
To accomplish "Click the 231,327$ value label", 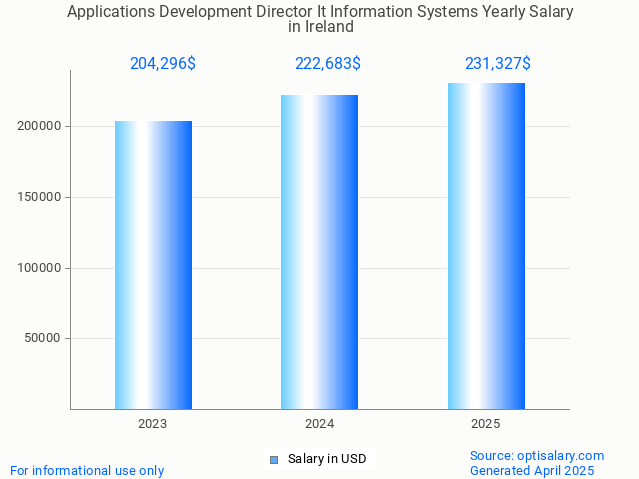I will [497, 63].
